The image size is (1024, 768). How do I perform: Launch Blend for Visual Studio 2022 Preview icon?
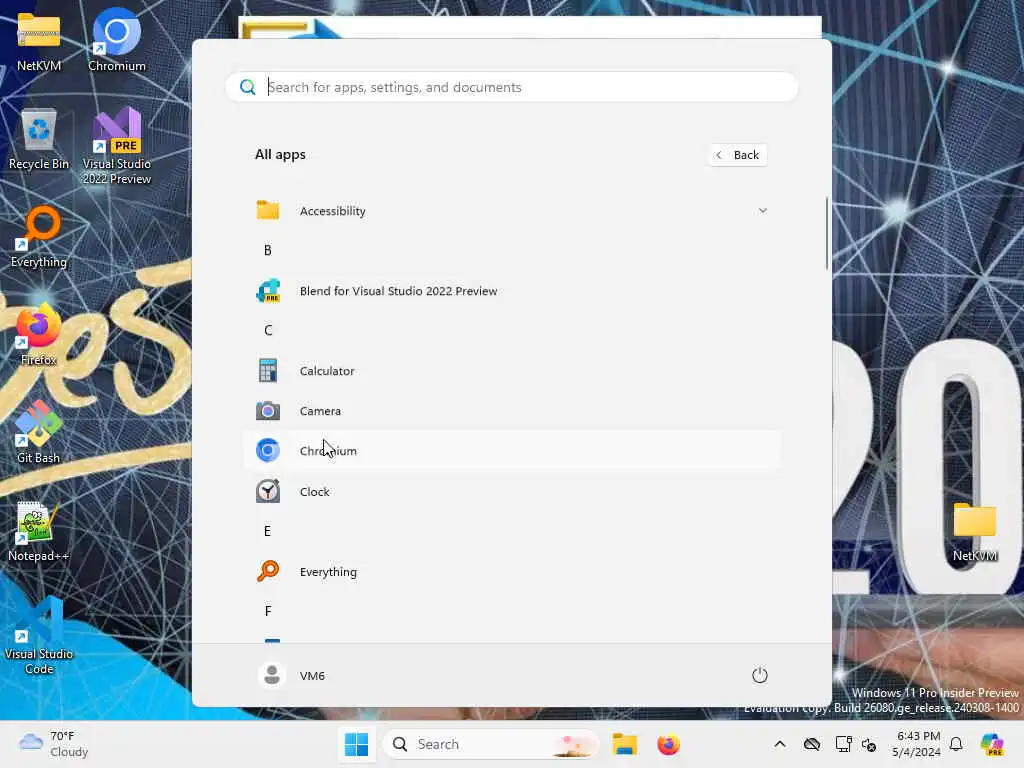pyautogui.click(x=268, y=291)
